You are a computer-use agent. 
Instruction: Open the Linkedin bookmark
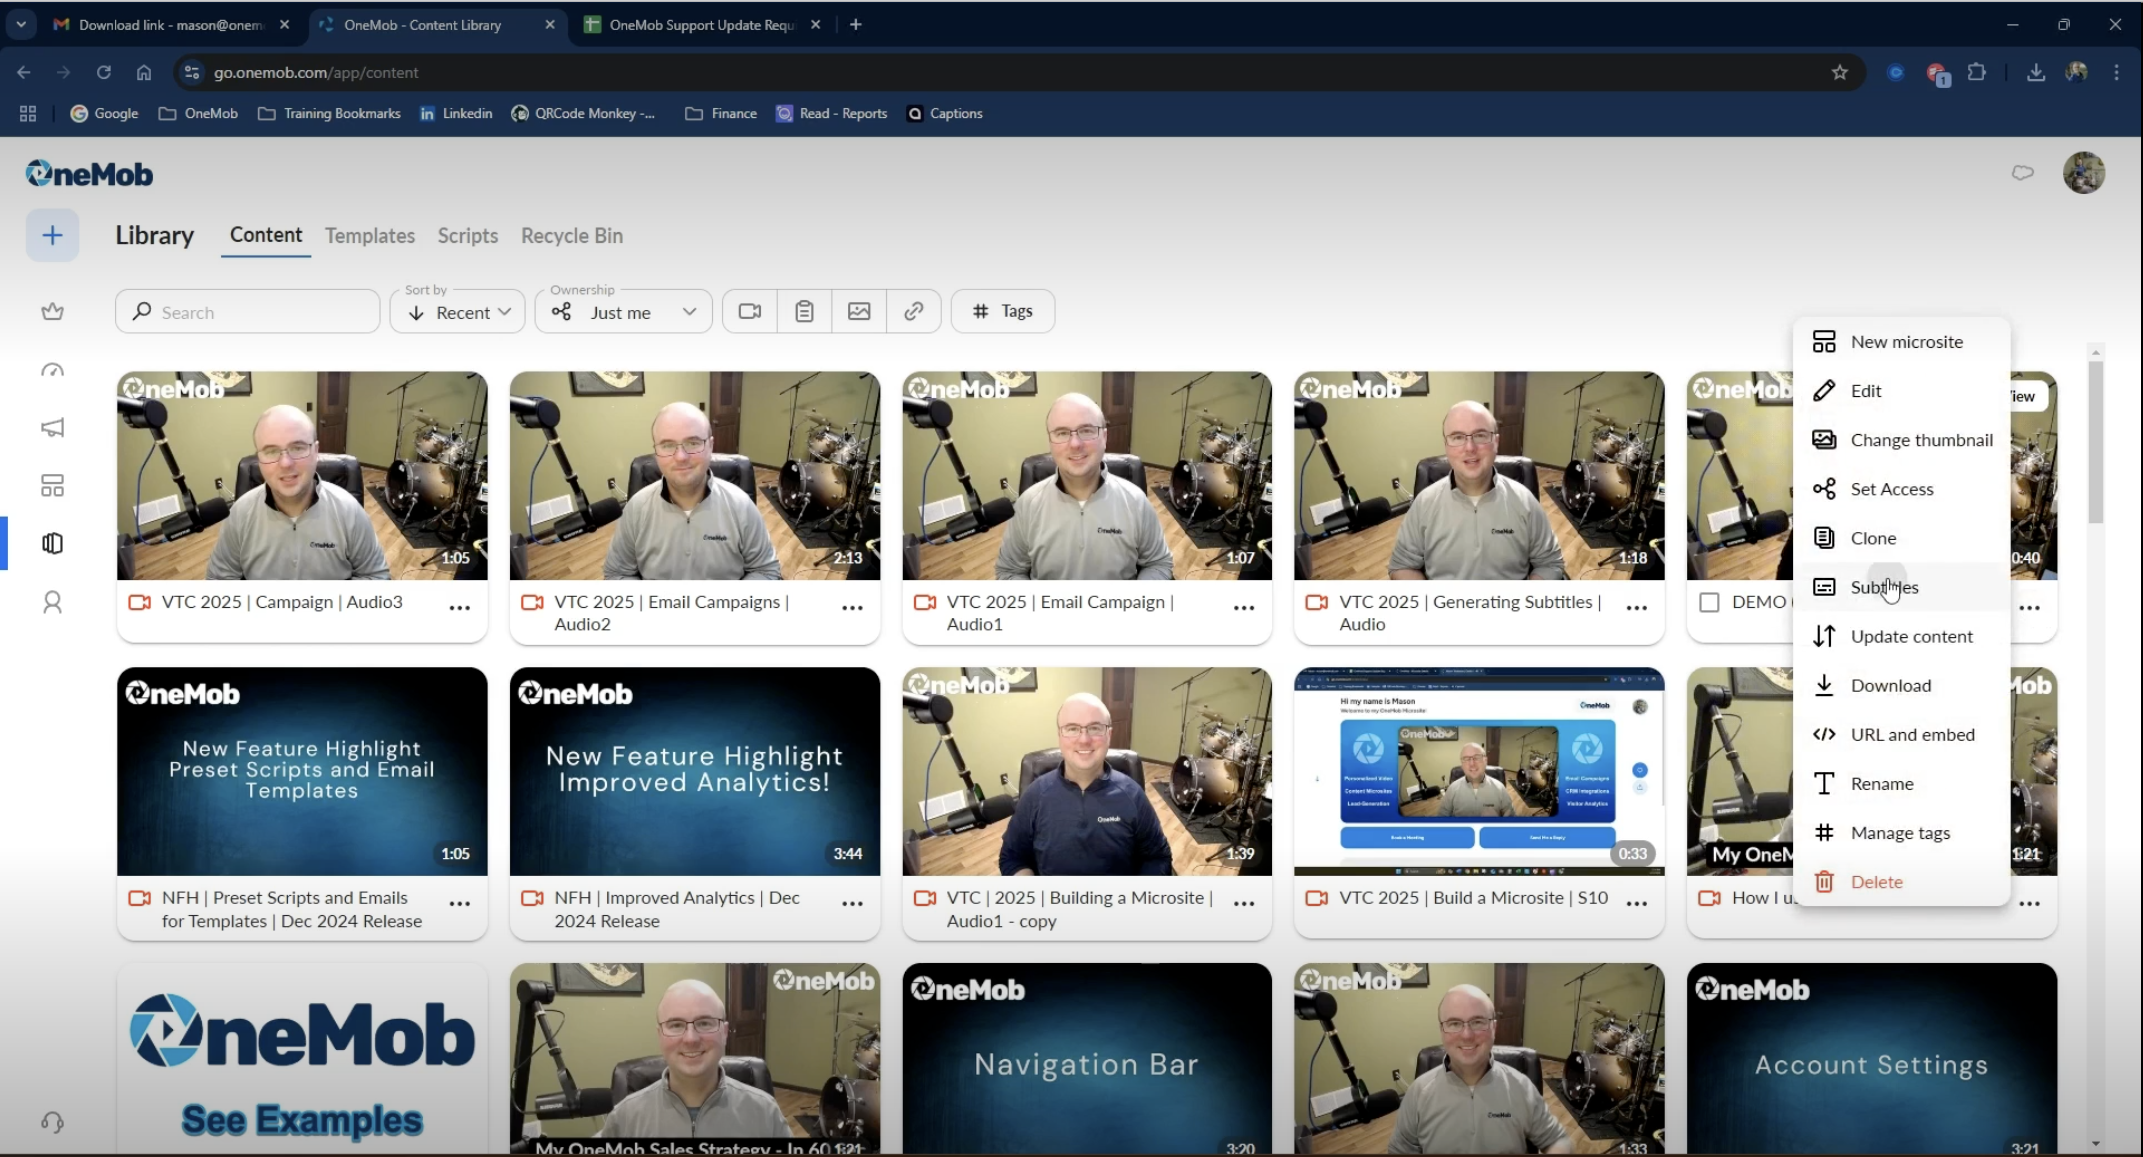click(x=456, y=113)
